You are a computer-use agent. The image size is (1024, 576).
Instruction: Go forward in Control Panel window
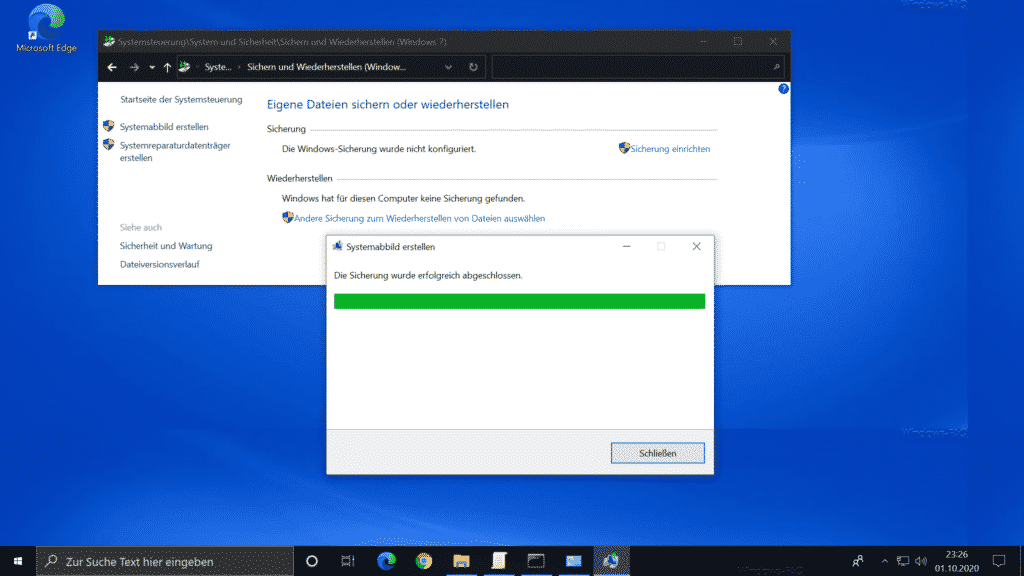point(135,67)
